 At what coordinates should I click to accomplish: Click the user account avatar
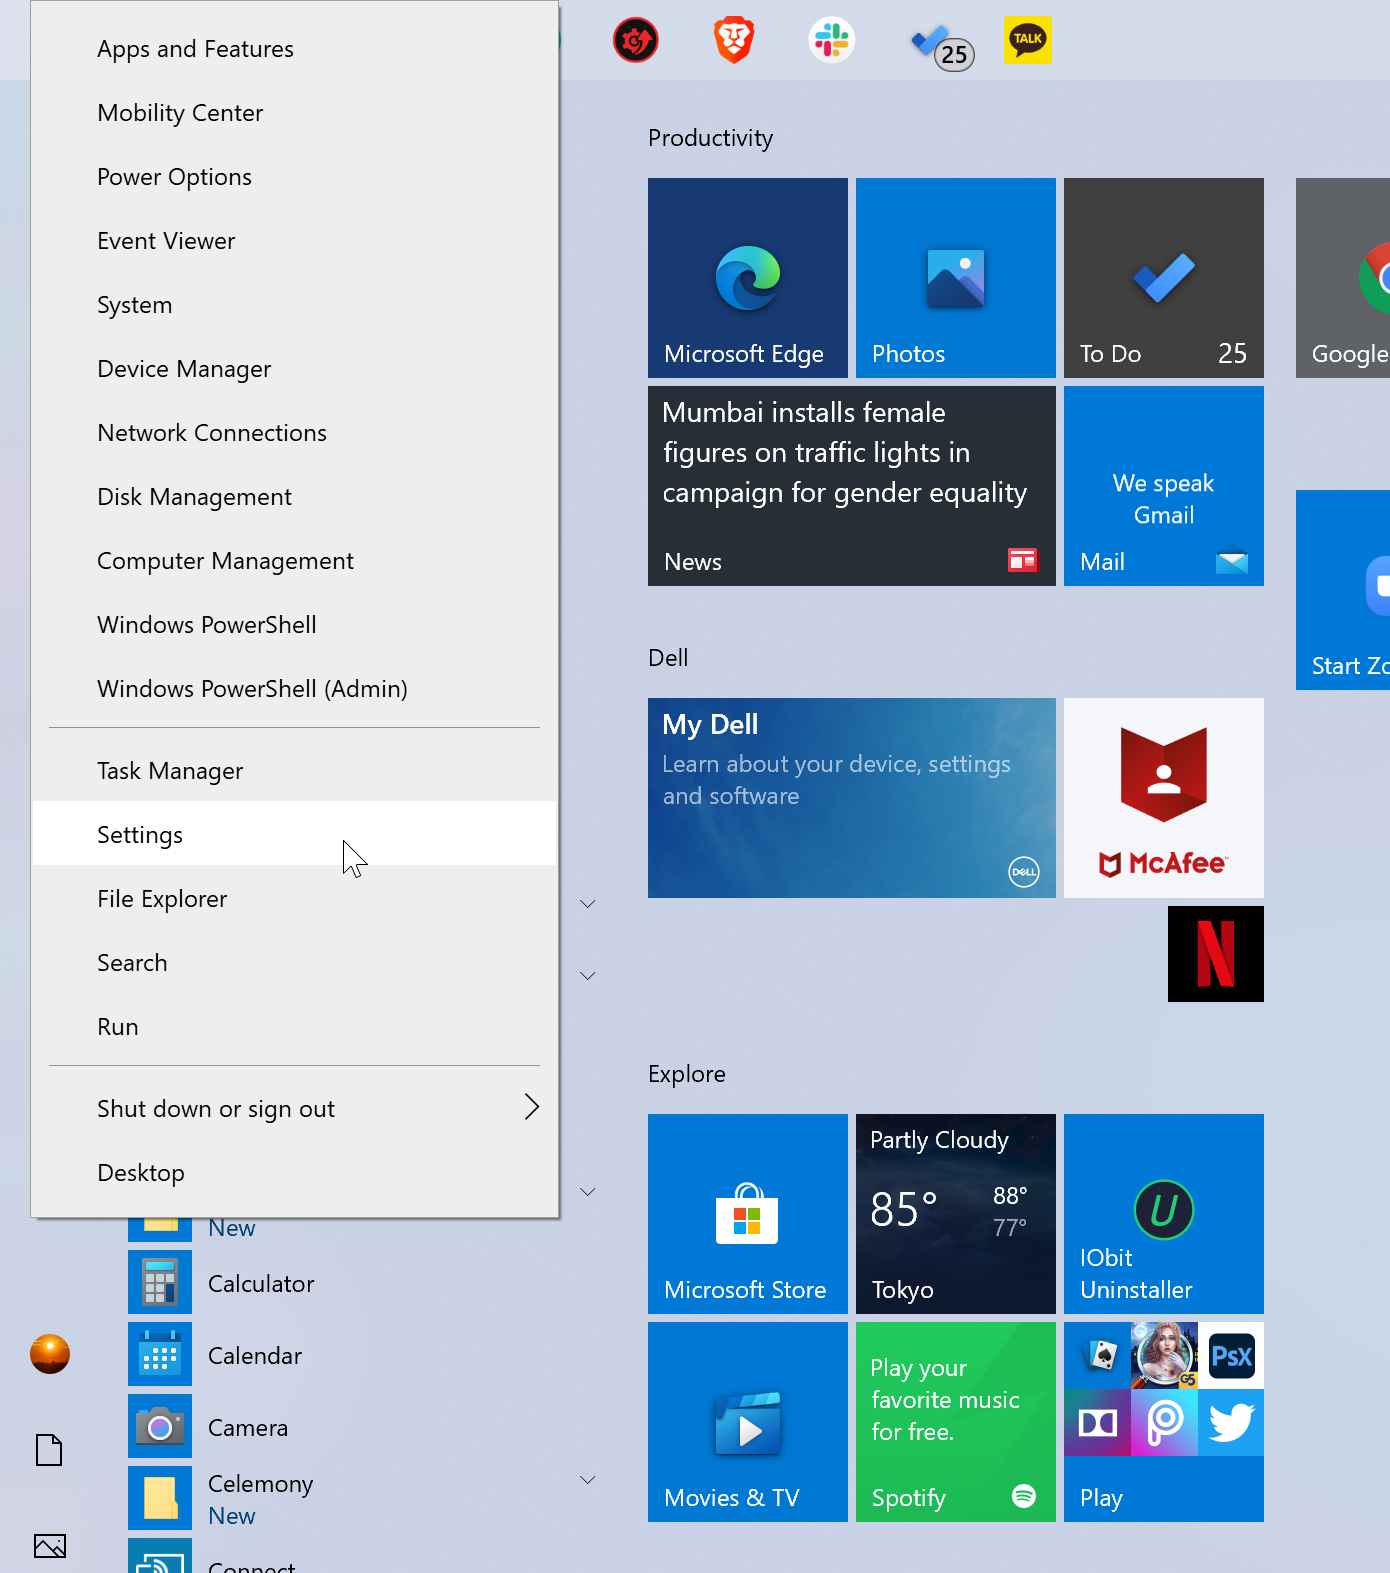click(x=50, y=1354)
